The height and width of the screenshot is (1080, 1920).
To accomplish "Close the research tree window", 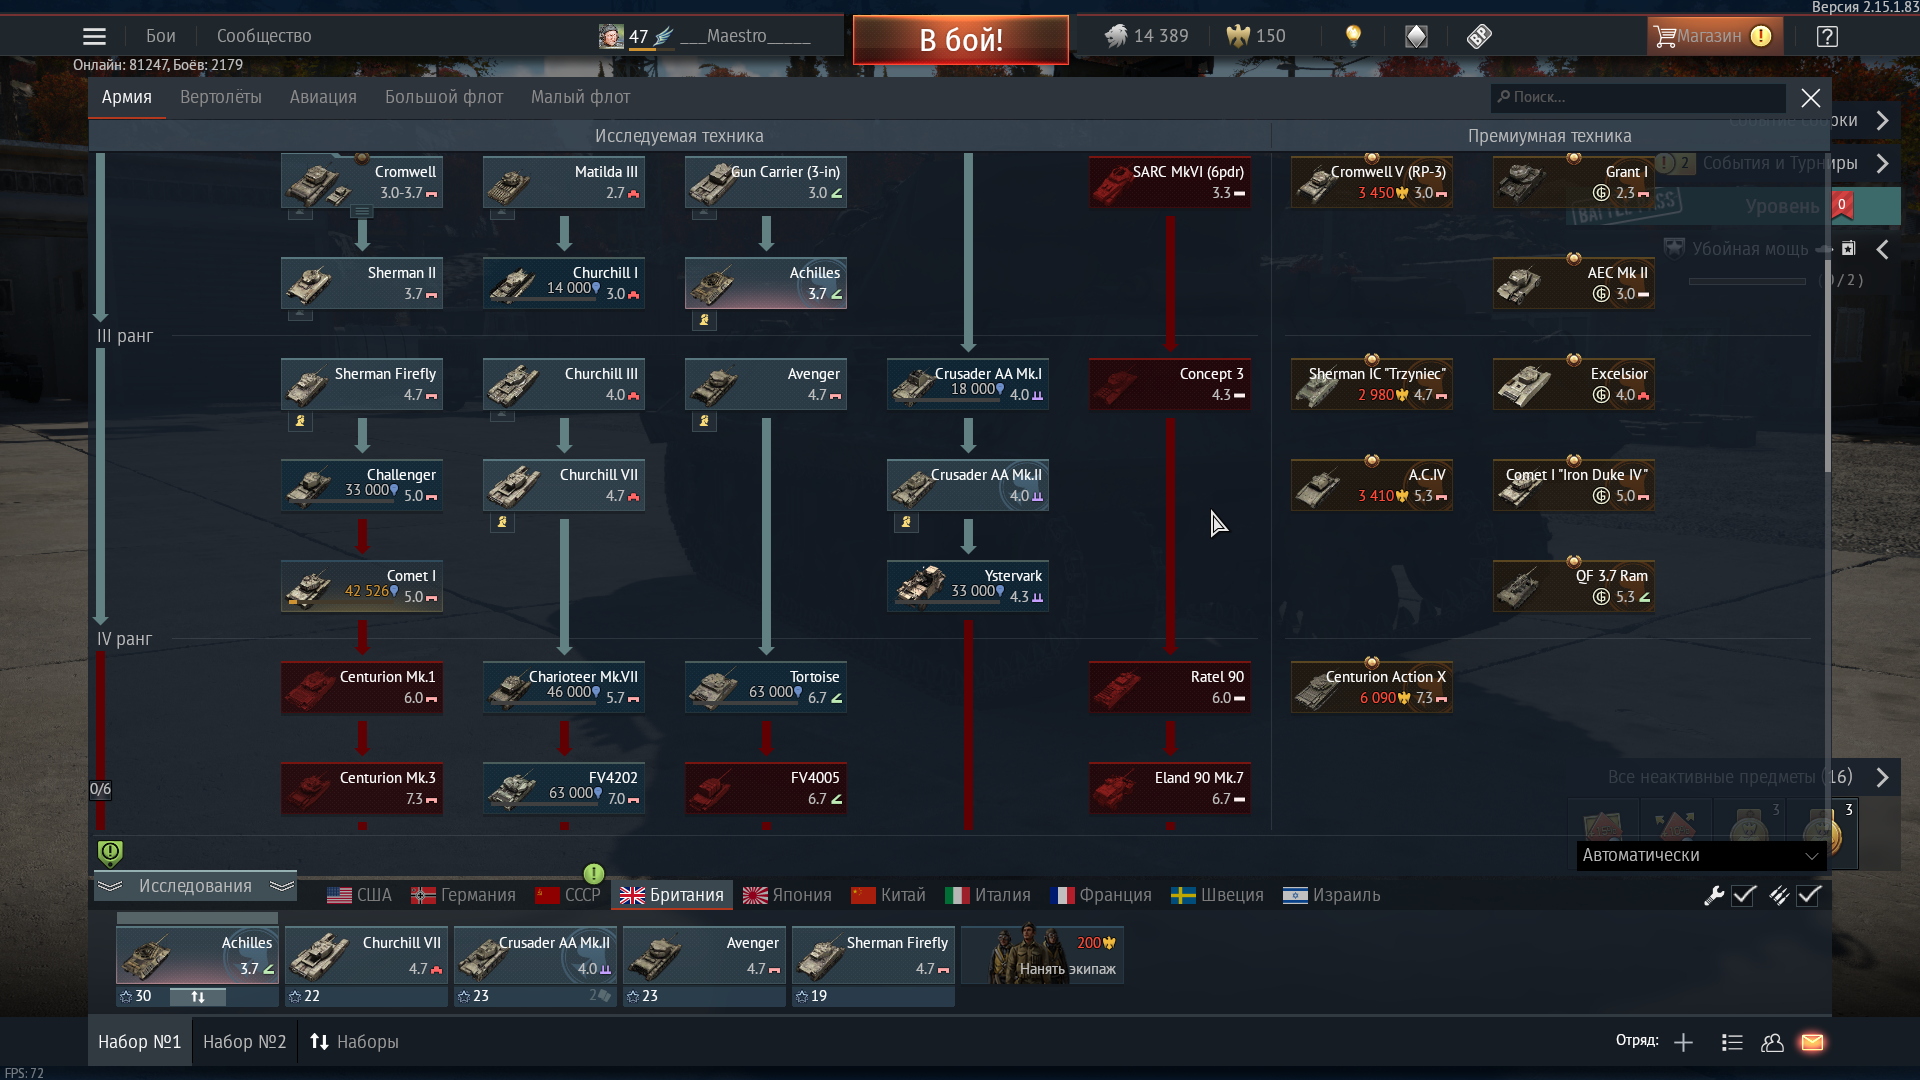I will 1810,97.
